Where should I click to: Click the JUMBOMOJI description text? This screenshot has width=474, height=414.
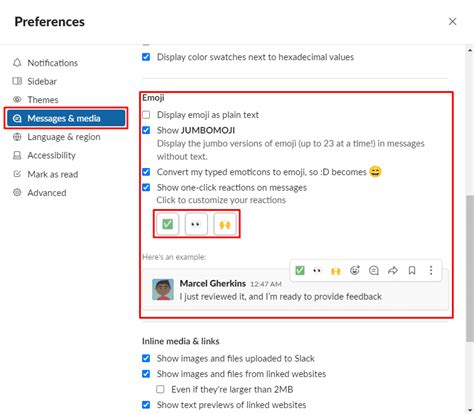[290, 150]
